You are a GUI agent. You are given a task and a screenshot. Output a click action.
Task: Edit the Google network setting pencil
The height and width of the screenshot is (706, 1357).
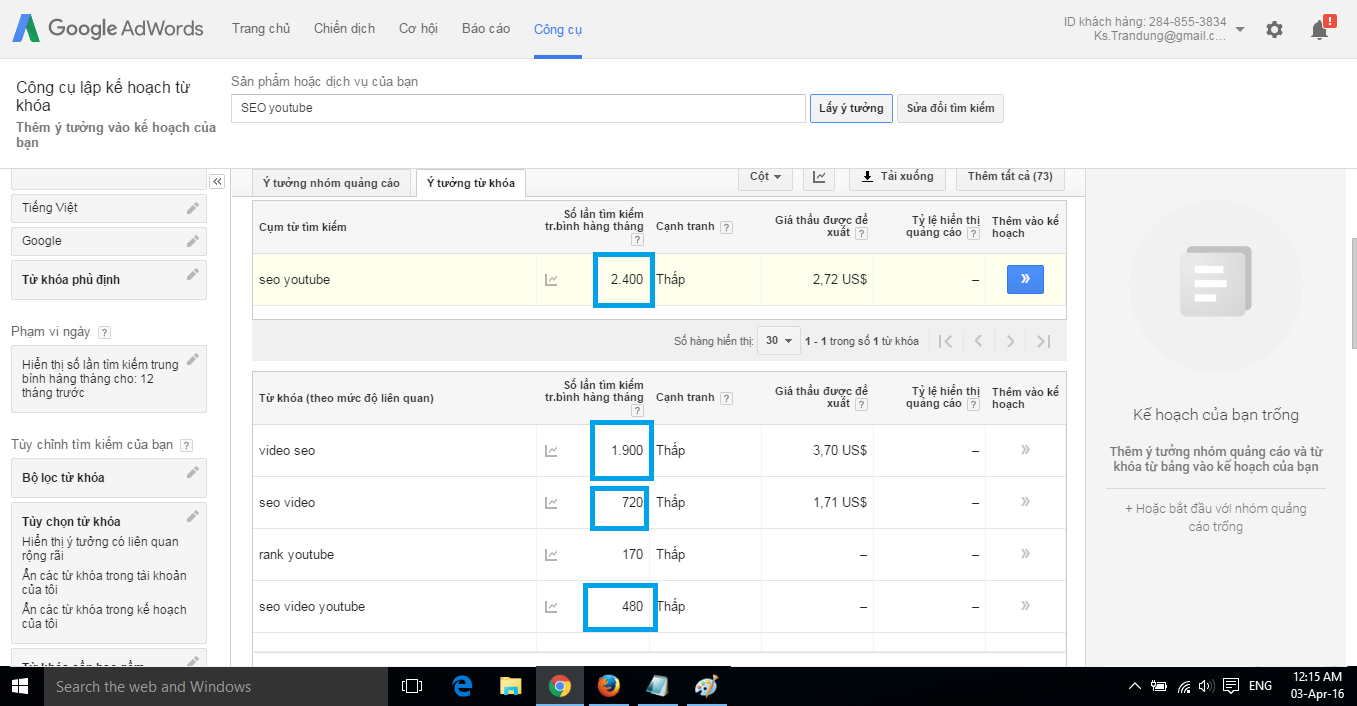(x=193, y=240)
